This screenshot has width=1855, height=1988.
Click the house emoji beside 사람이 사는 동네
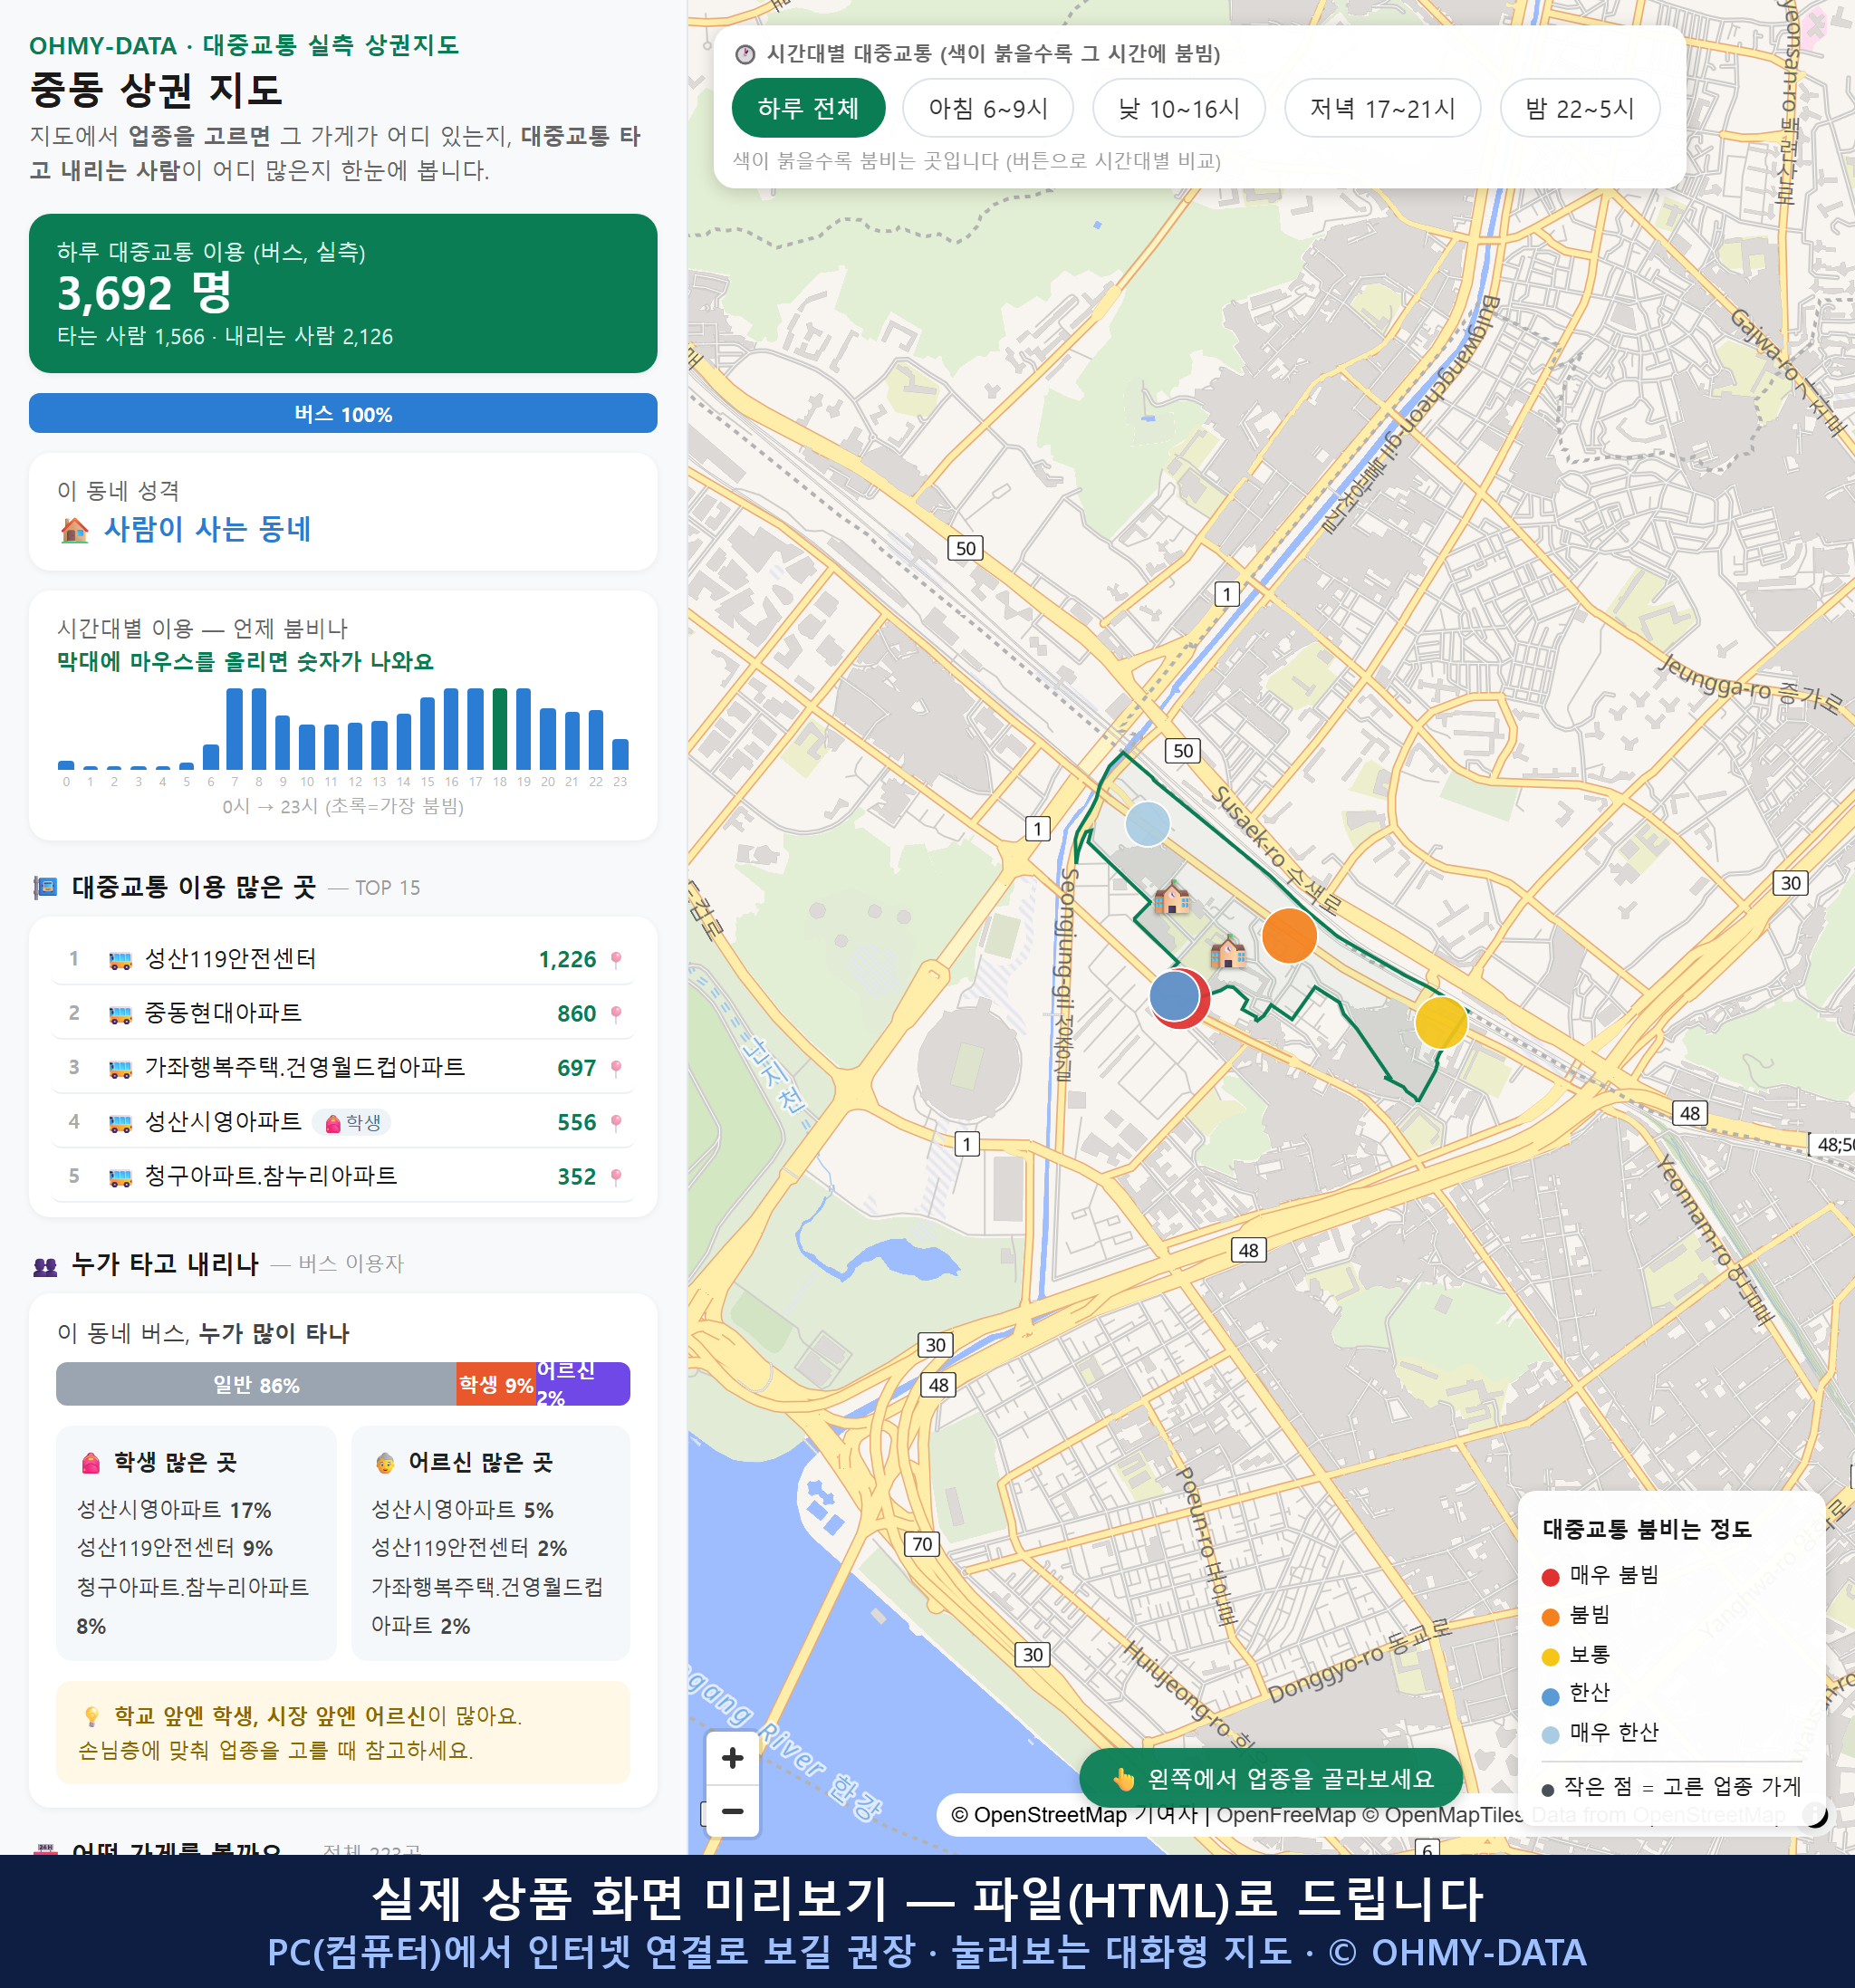point(75,529)
